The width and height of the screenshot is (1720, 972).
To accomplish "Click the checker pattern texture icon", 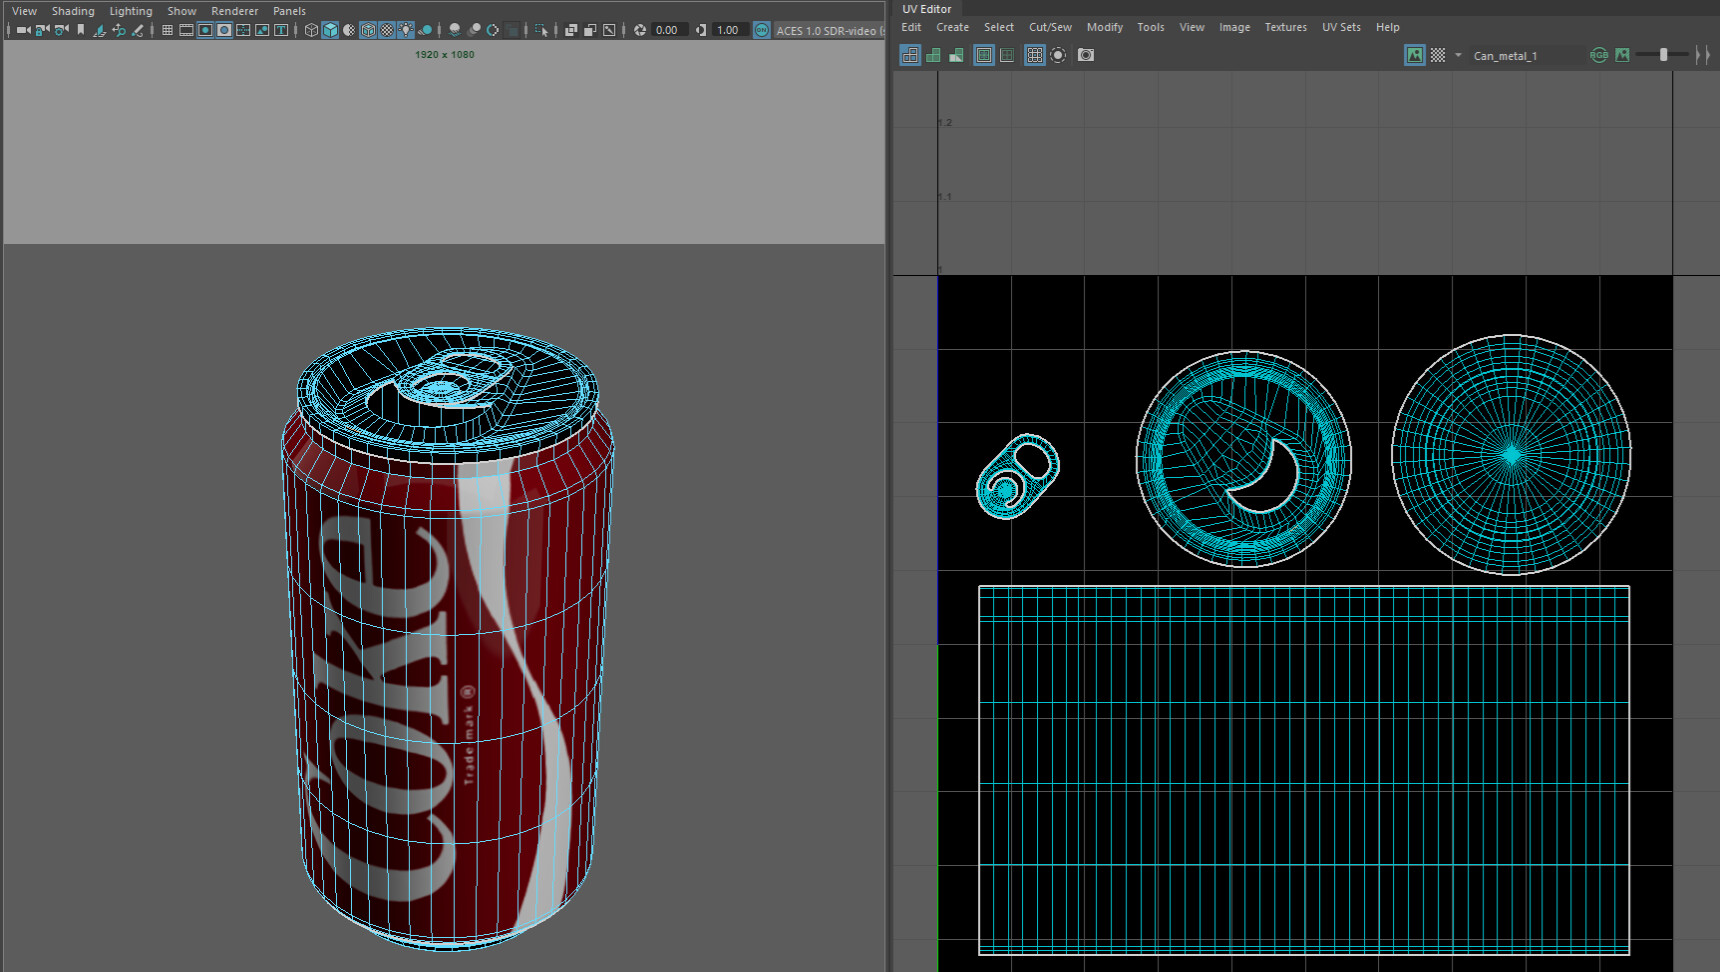I will [1438, 55].
